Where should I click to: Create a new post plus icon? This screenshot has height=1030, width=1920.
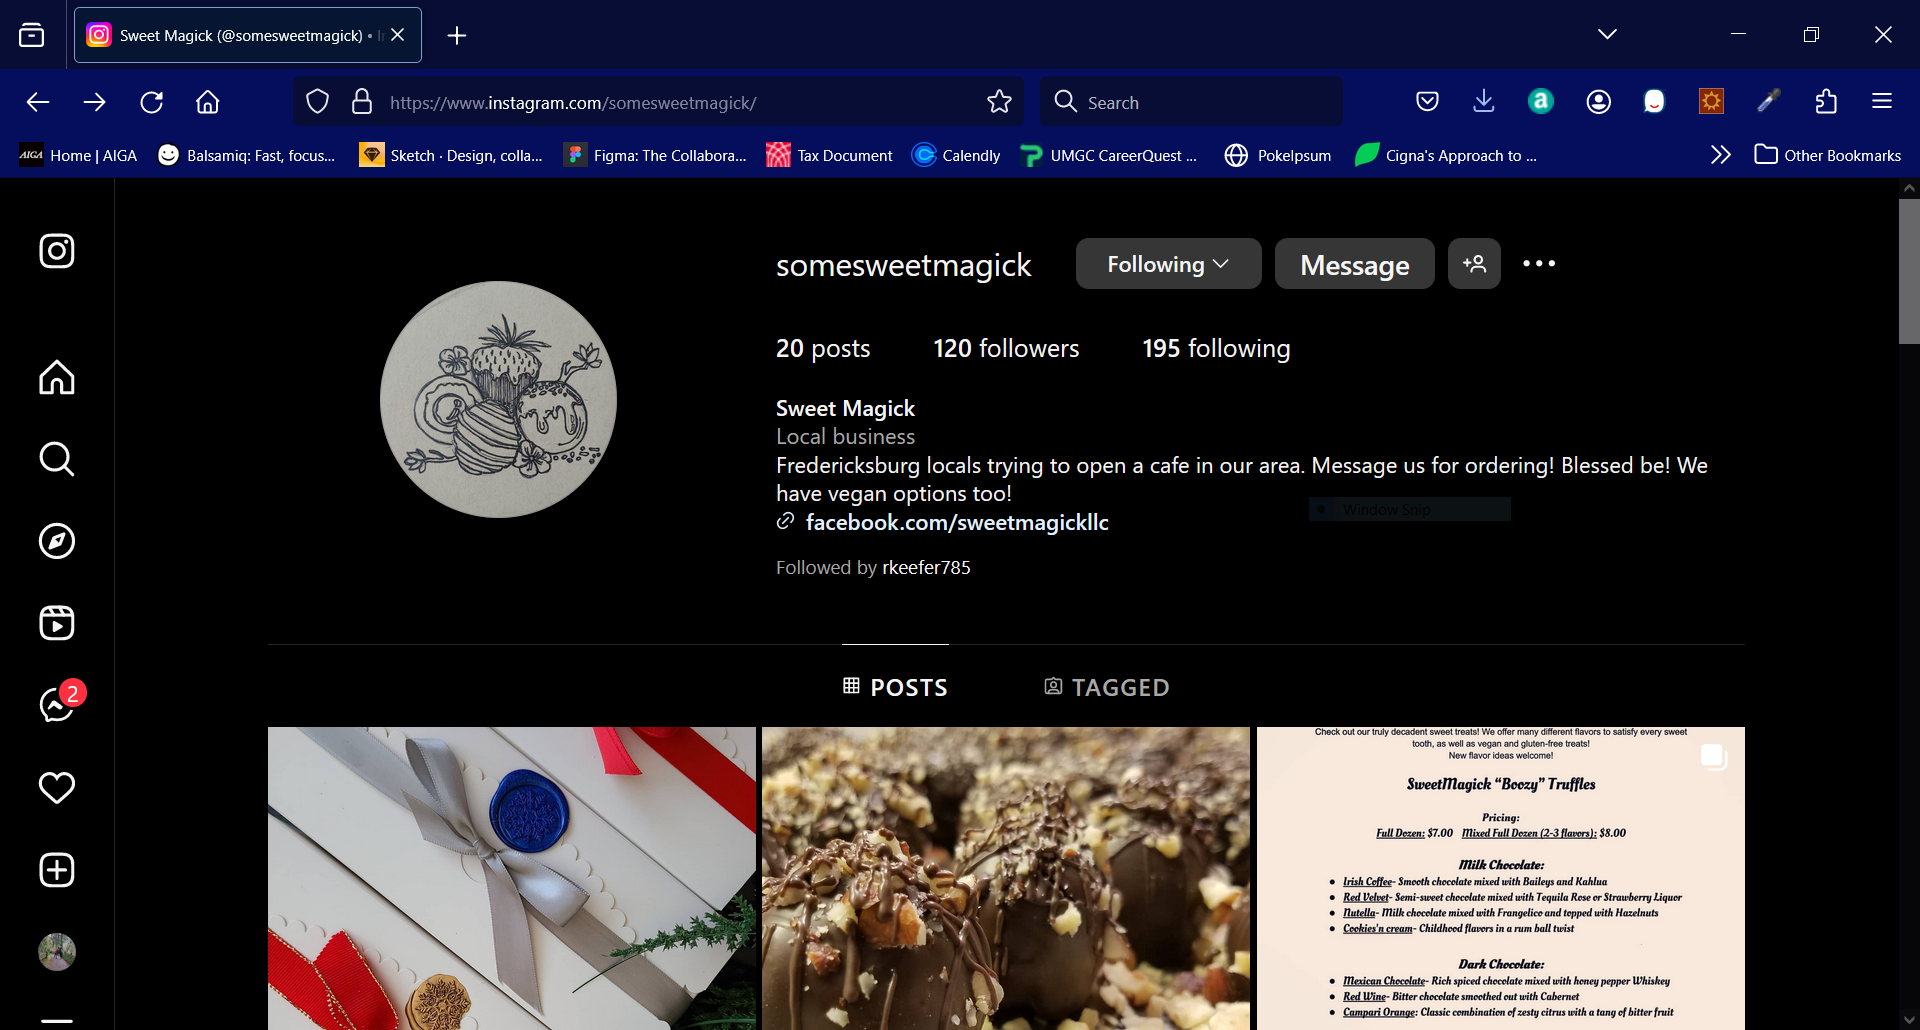pyautogui.click(x=57, y=870)
